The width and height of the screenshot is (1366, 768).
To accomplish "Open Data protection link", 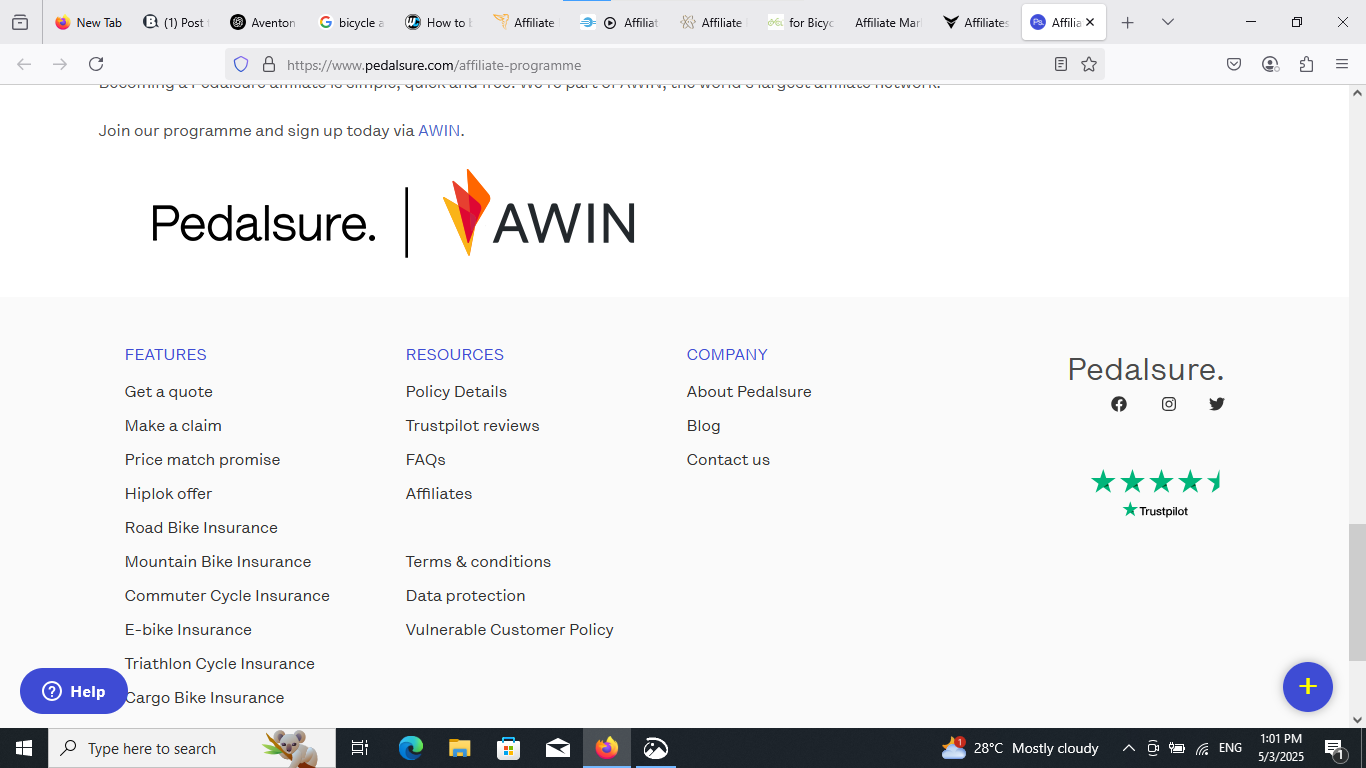I will click(x=465, y=596).
